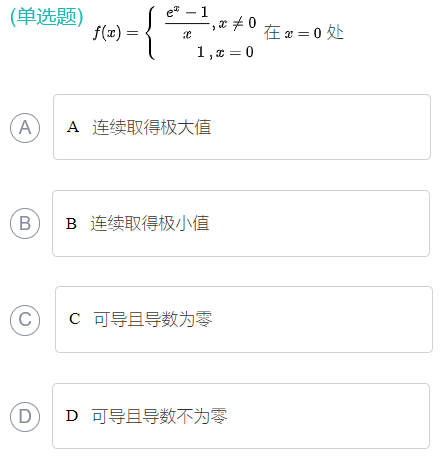The height and width of the screenshot is (458, 443).
Task: Click the second case line 1, x = 0
Action: (x=225, y=52)
